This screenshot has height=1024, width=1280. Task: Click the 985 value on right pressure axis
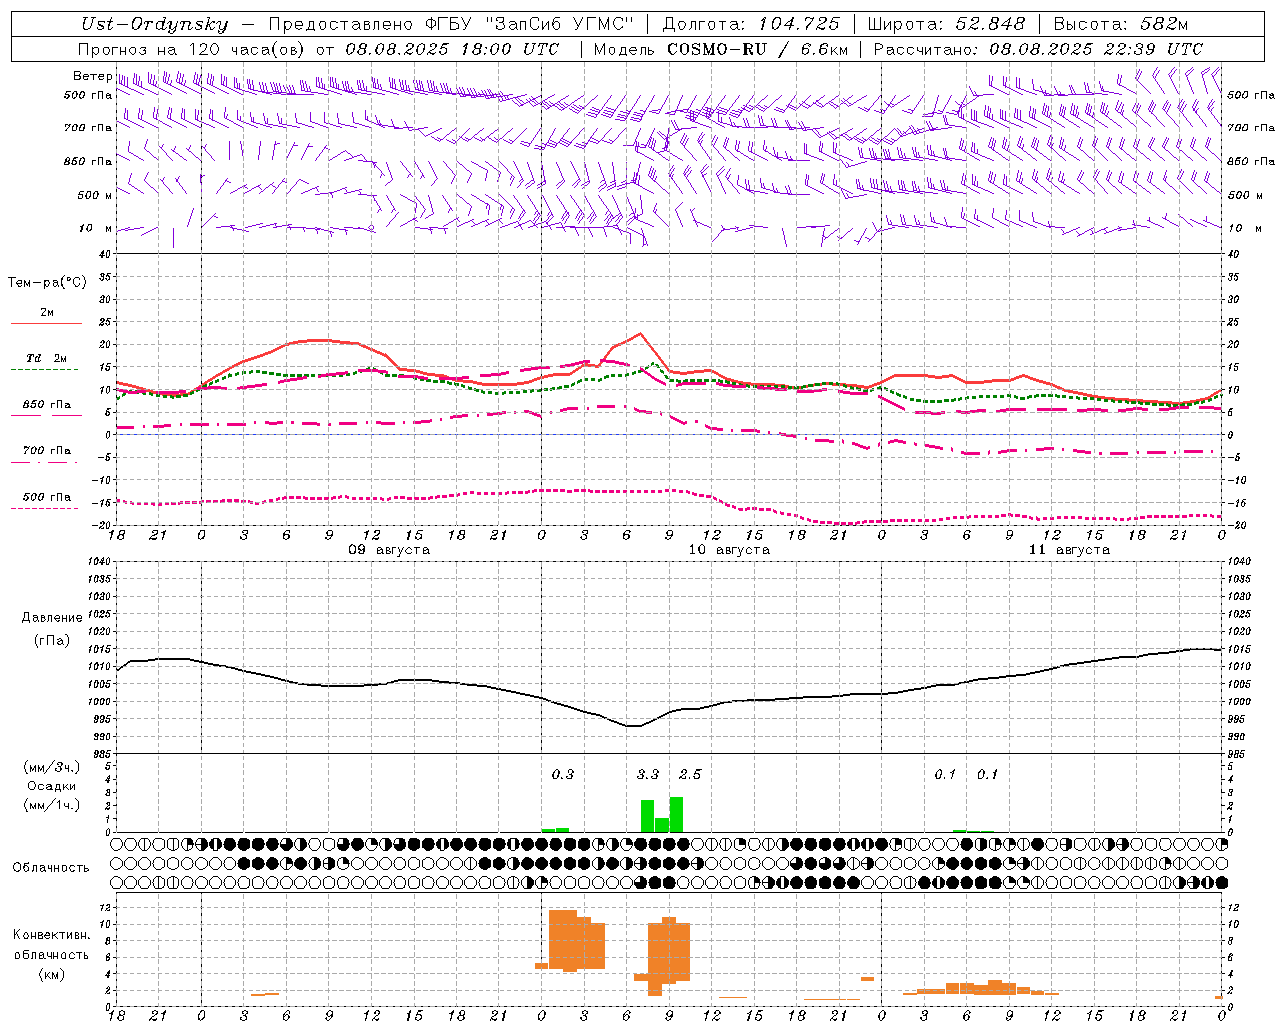click(x=1238, y=754)
